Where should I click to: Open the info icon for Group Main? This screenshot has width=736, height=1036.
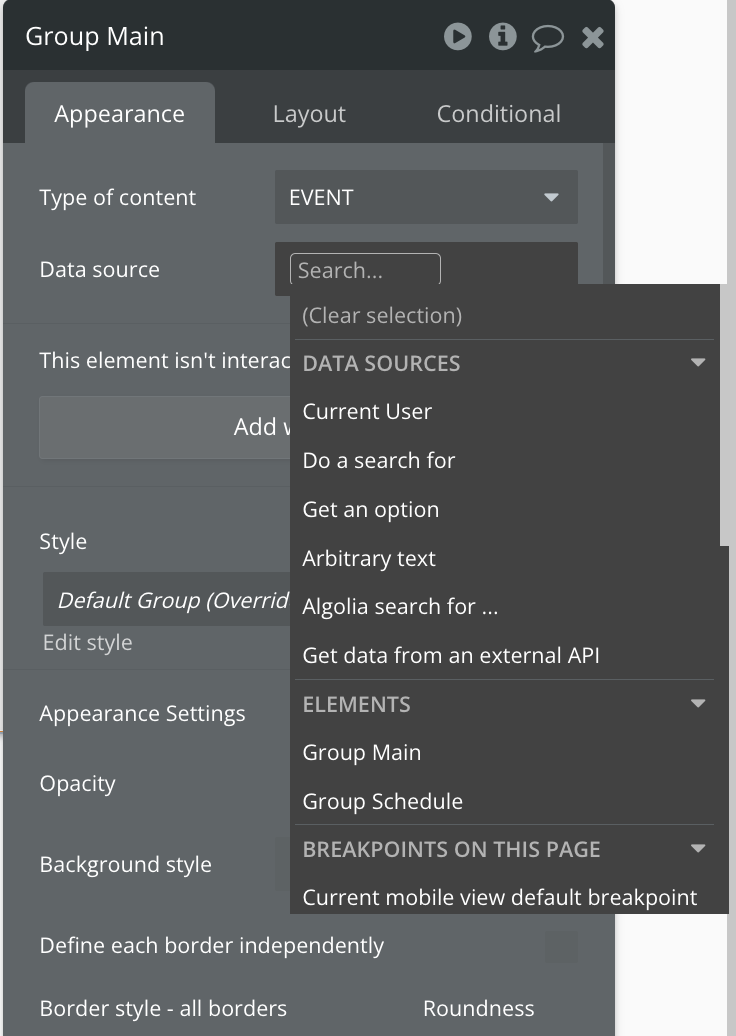tap(503, 36)
